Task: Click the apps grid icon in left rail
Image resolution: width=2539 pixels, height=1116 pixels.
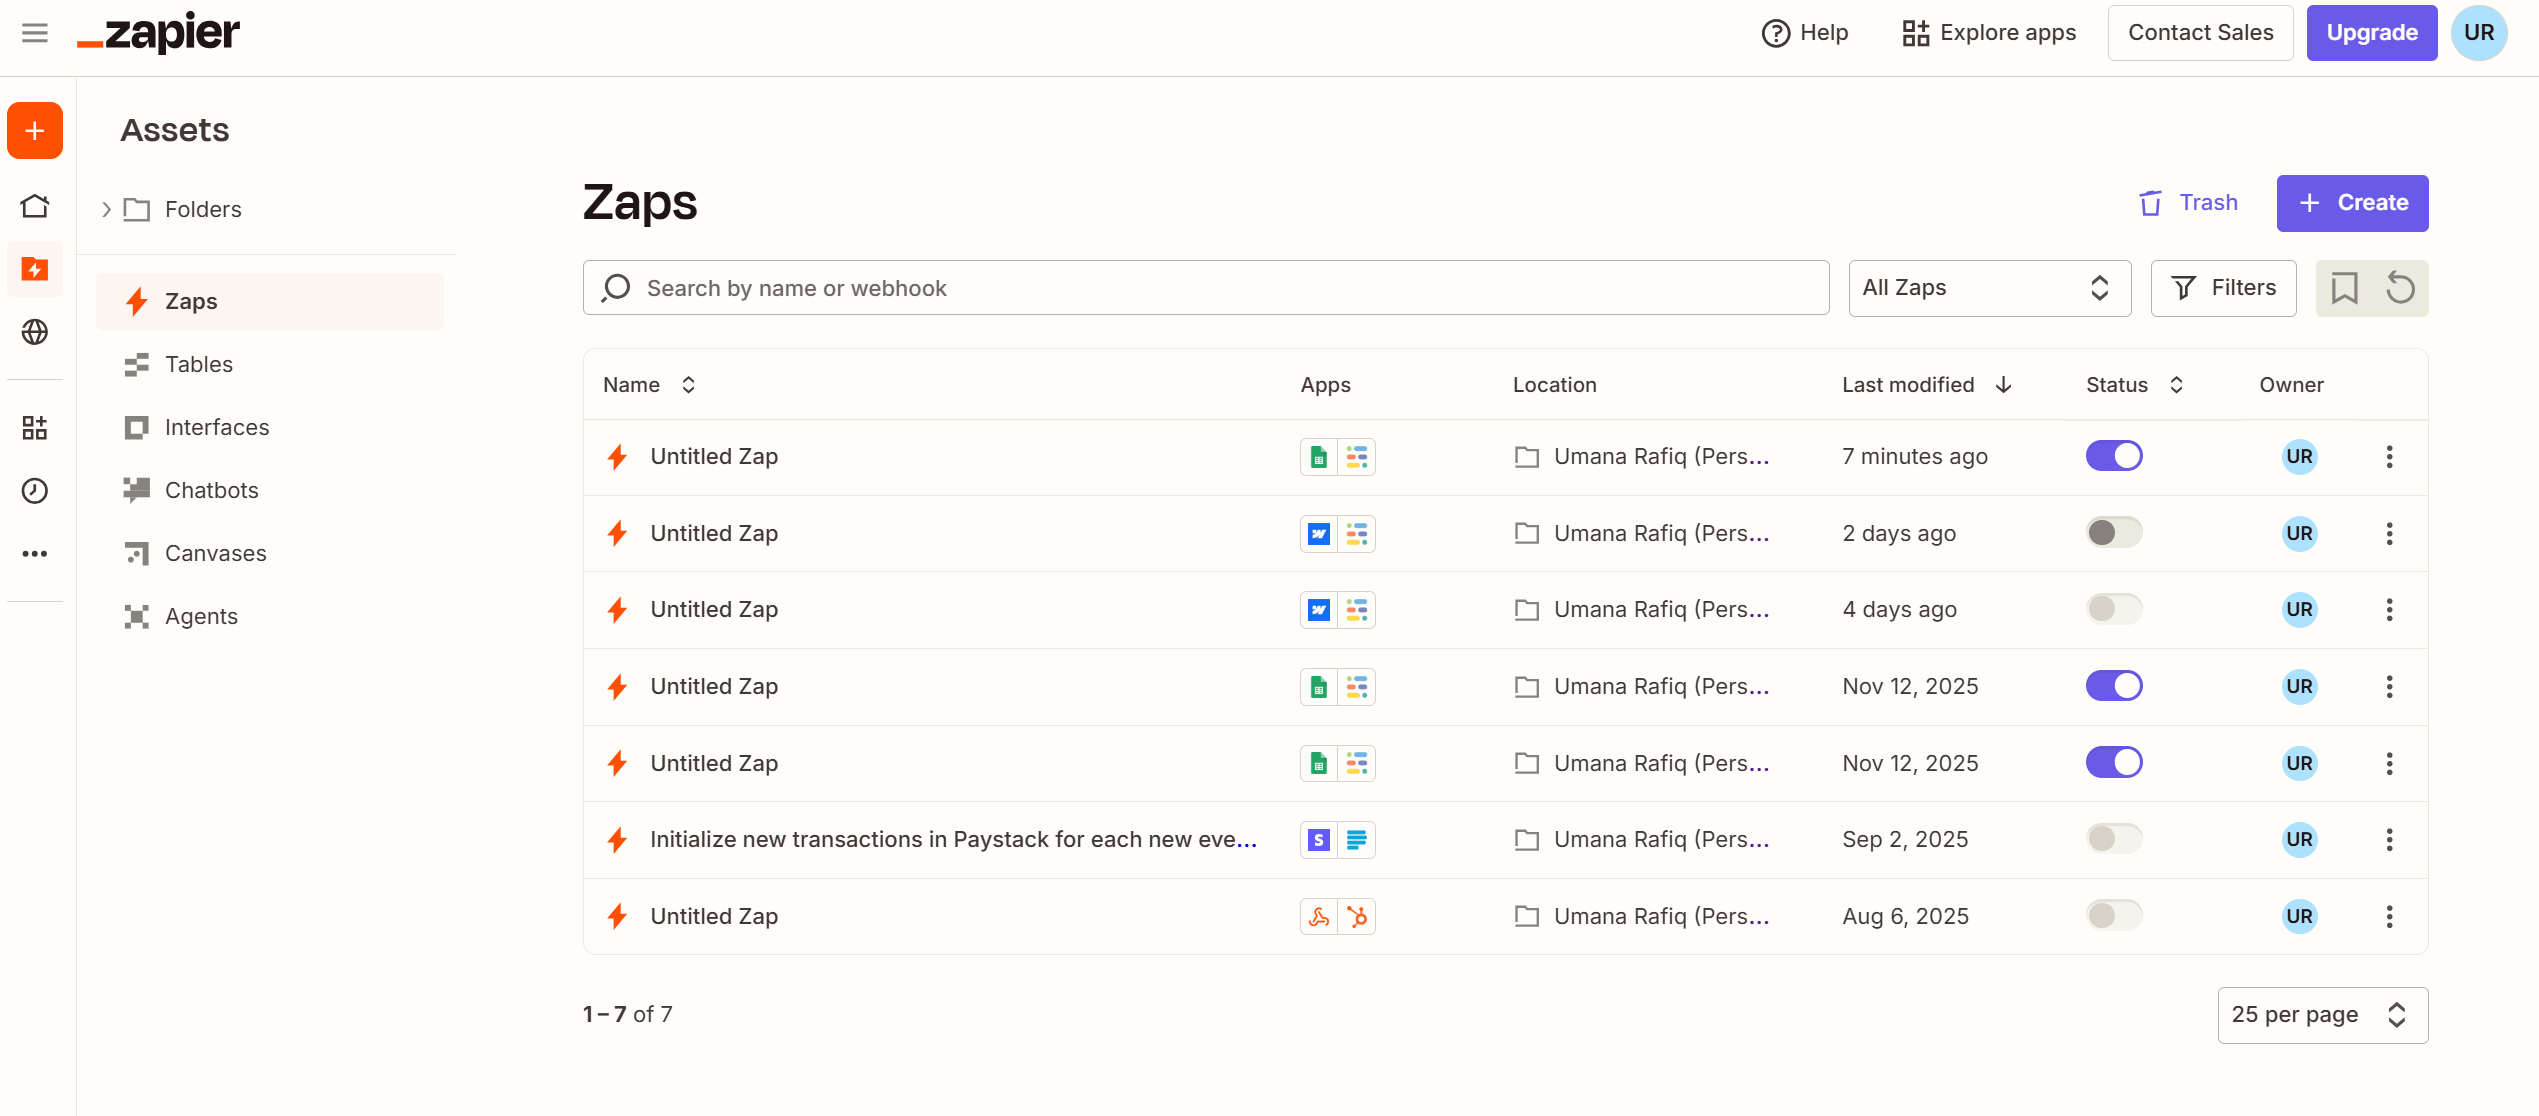Action: (x=35, y=428)
